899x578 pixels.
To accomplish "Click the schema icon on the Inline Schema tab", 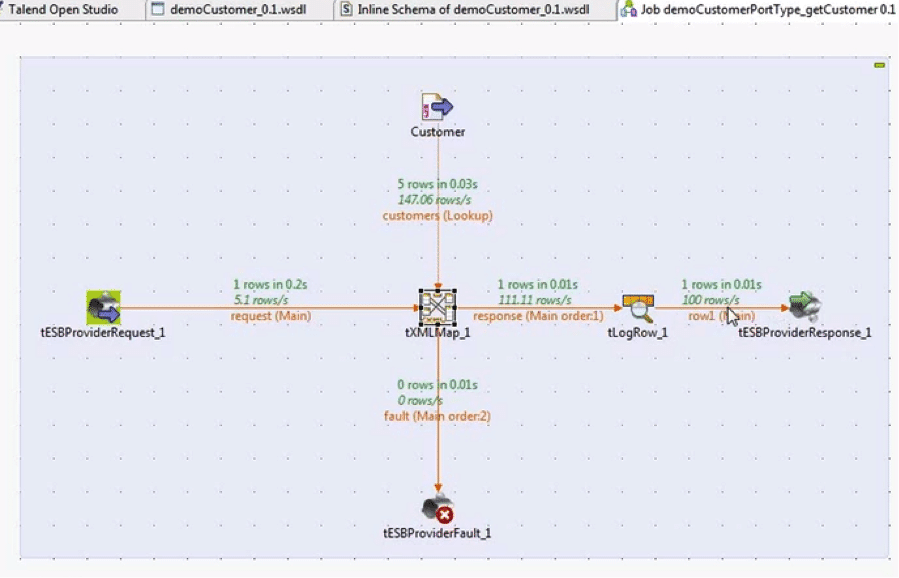I will (345, 9).
